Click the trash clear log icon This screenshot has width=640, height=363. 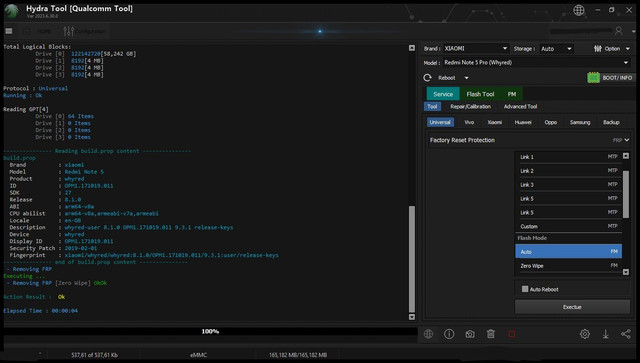tap(491, 334)
